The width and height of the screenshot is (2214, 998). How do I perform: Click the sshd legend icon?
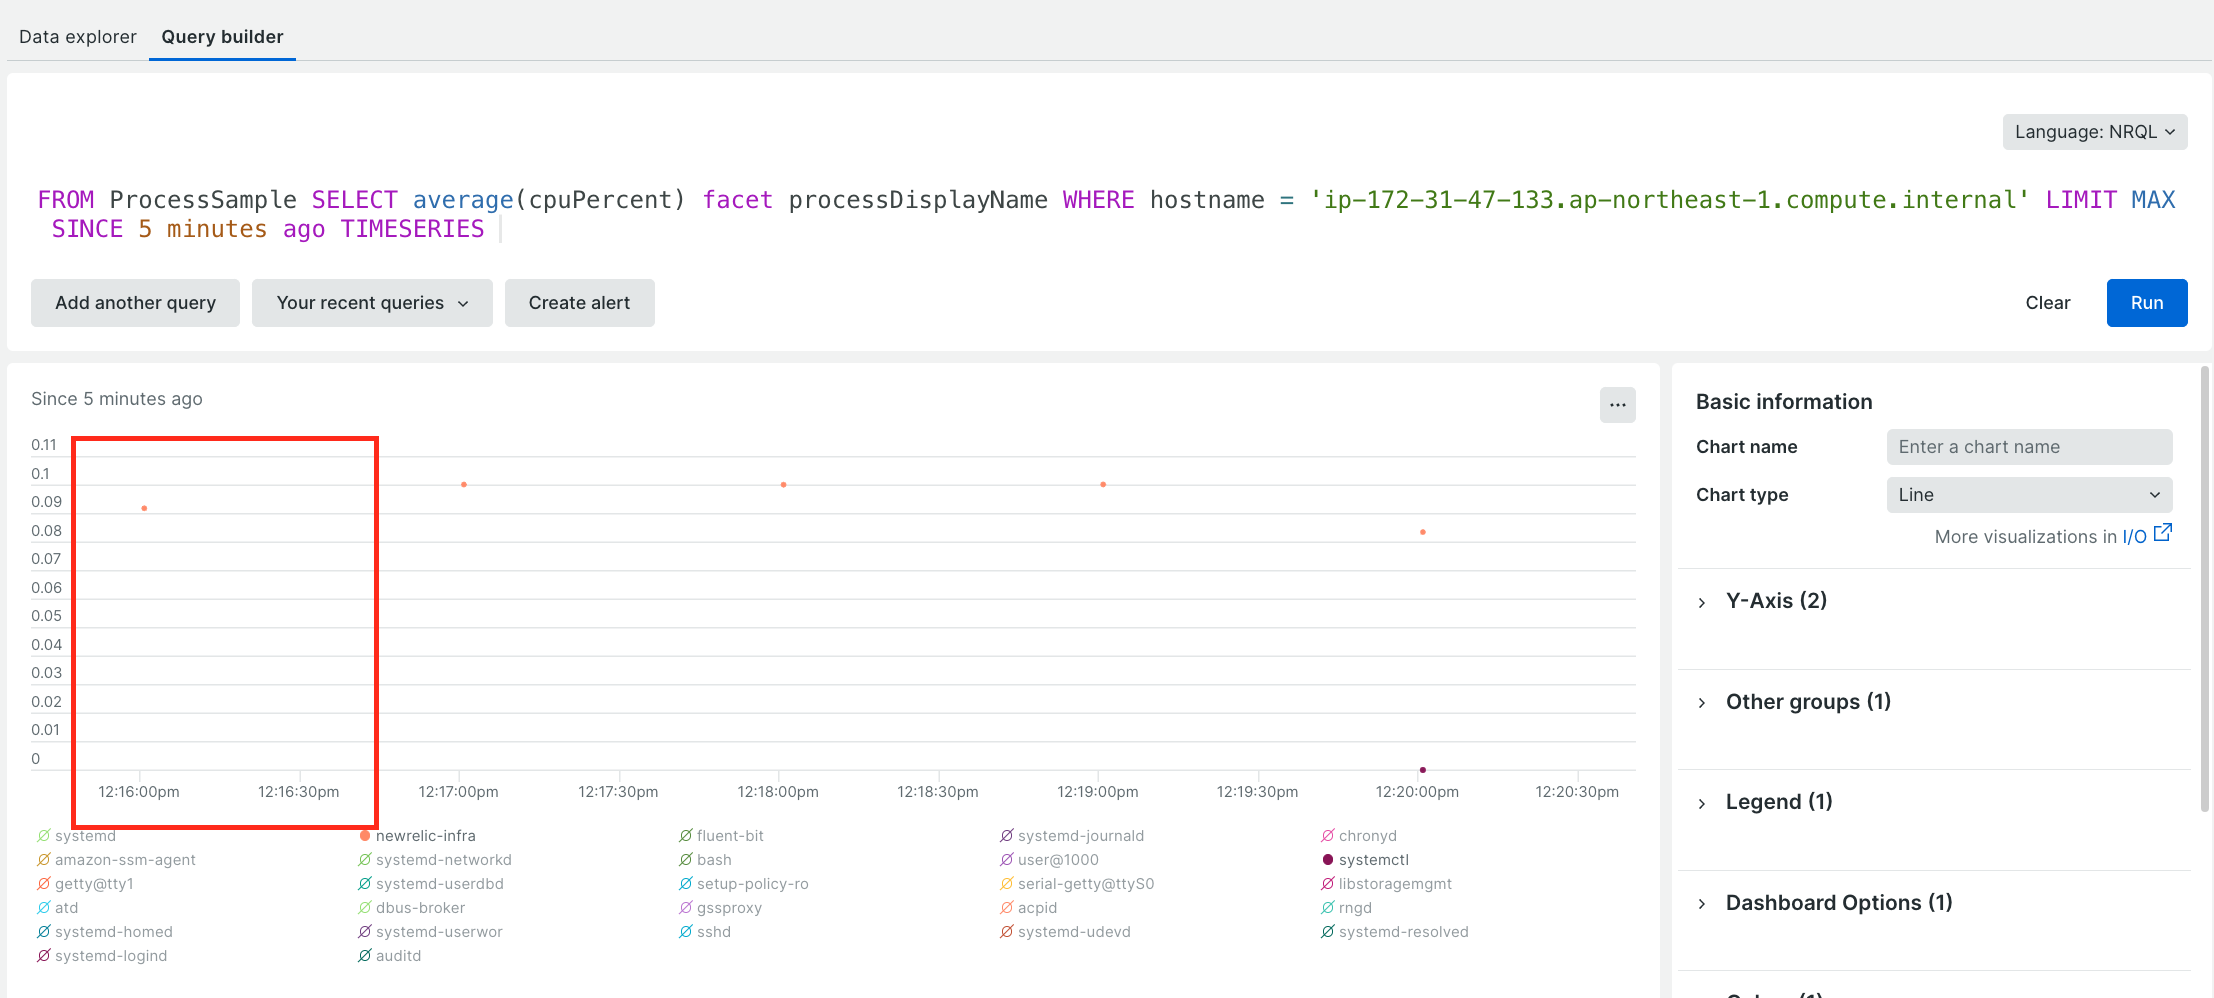point(686,932)
